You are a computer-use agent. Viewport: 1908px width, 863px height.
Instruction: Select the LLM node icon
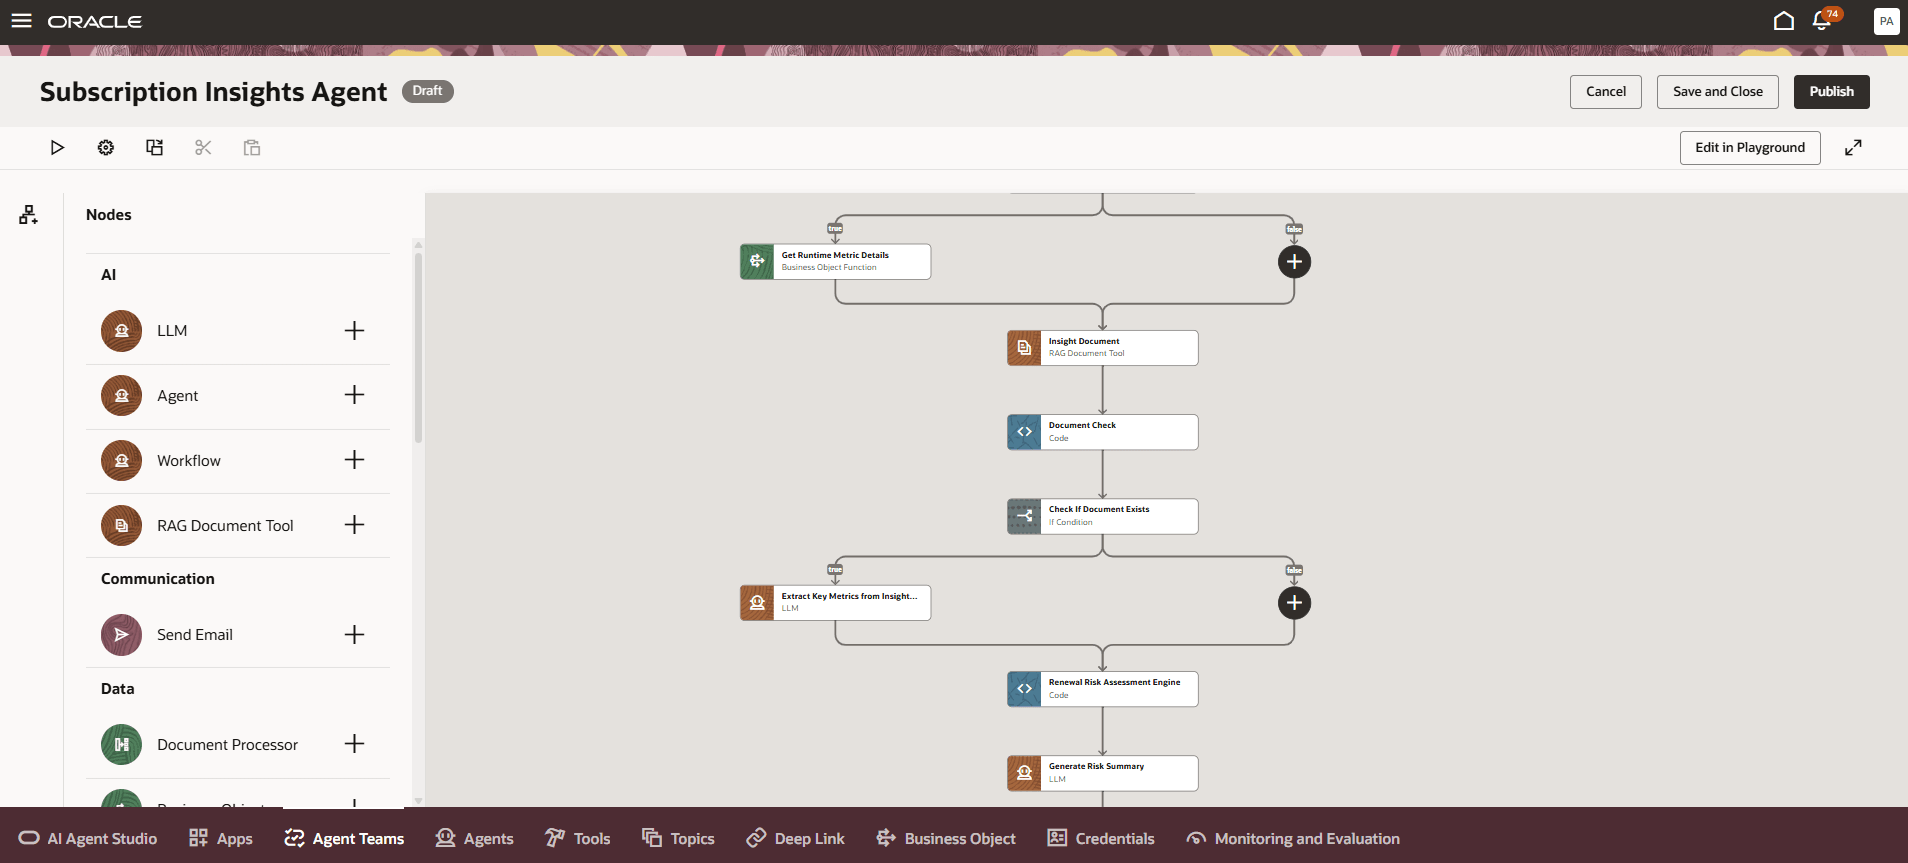point(121,331)
